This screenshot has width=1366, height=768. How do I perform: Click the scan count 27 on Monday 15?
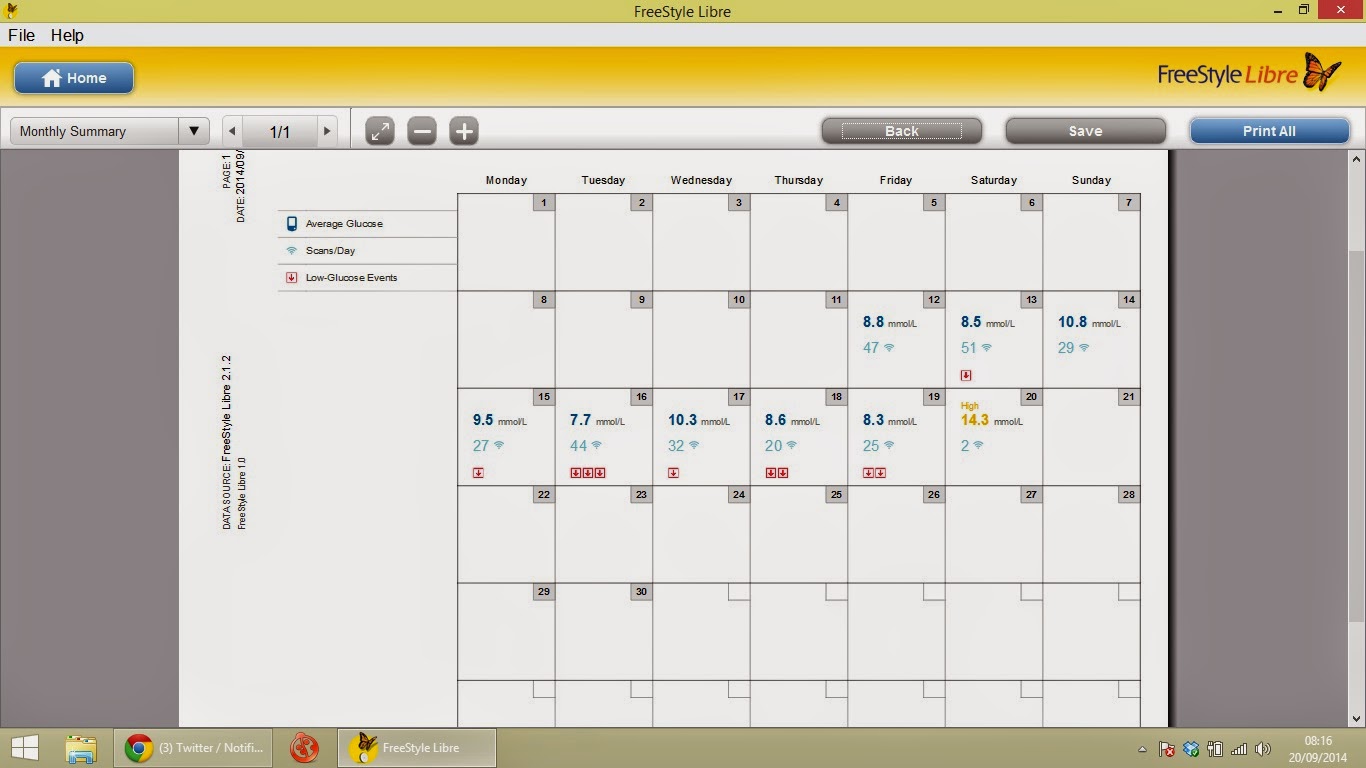(481, 446)
